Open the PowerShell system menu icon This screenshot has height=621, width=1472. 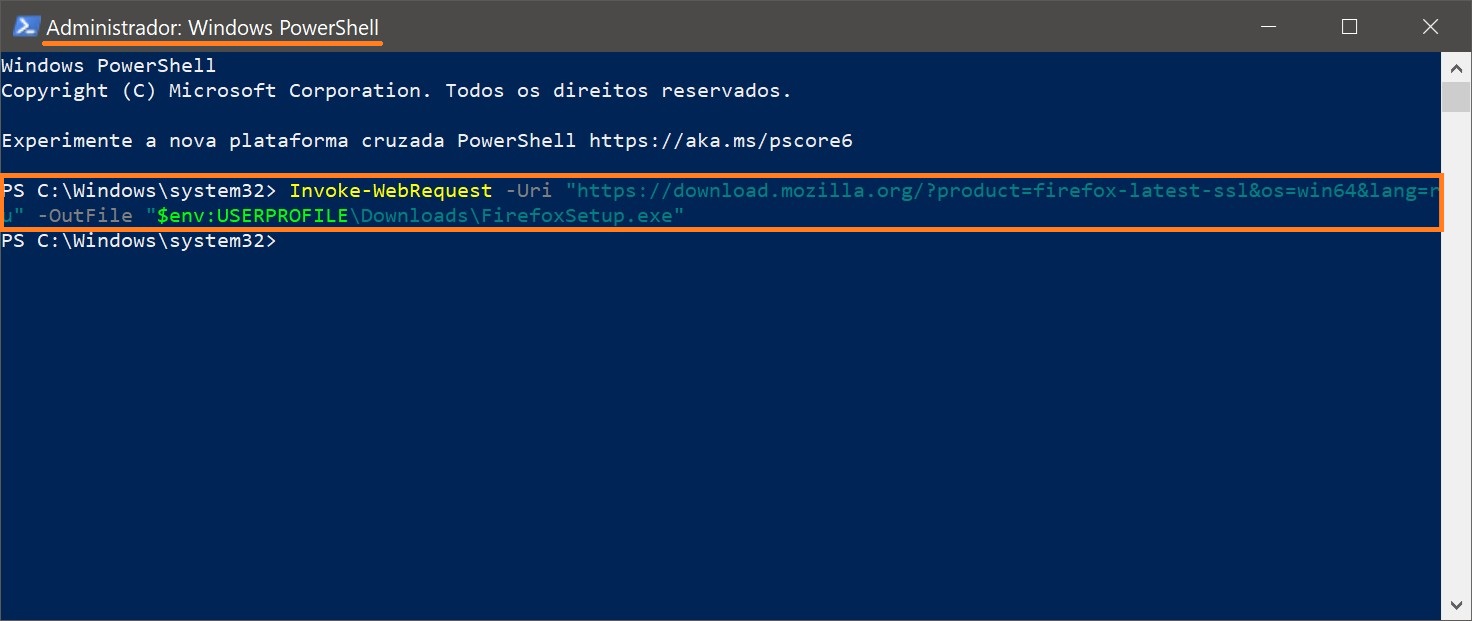pos(26,26)
